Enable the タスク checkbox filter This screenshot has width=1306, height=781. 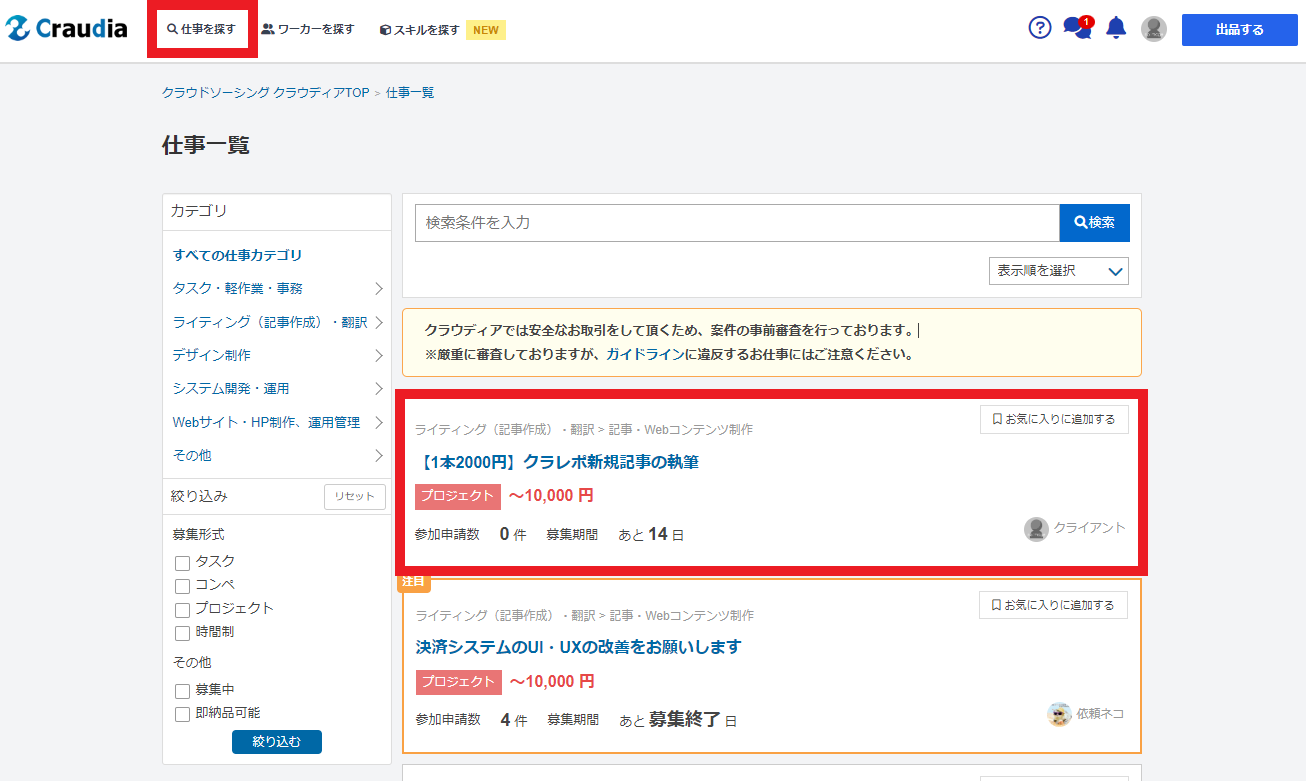pyautogui.click(x=182, y=563)
